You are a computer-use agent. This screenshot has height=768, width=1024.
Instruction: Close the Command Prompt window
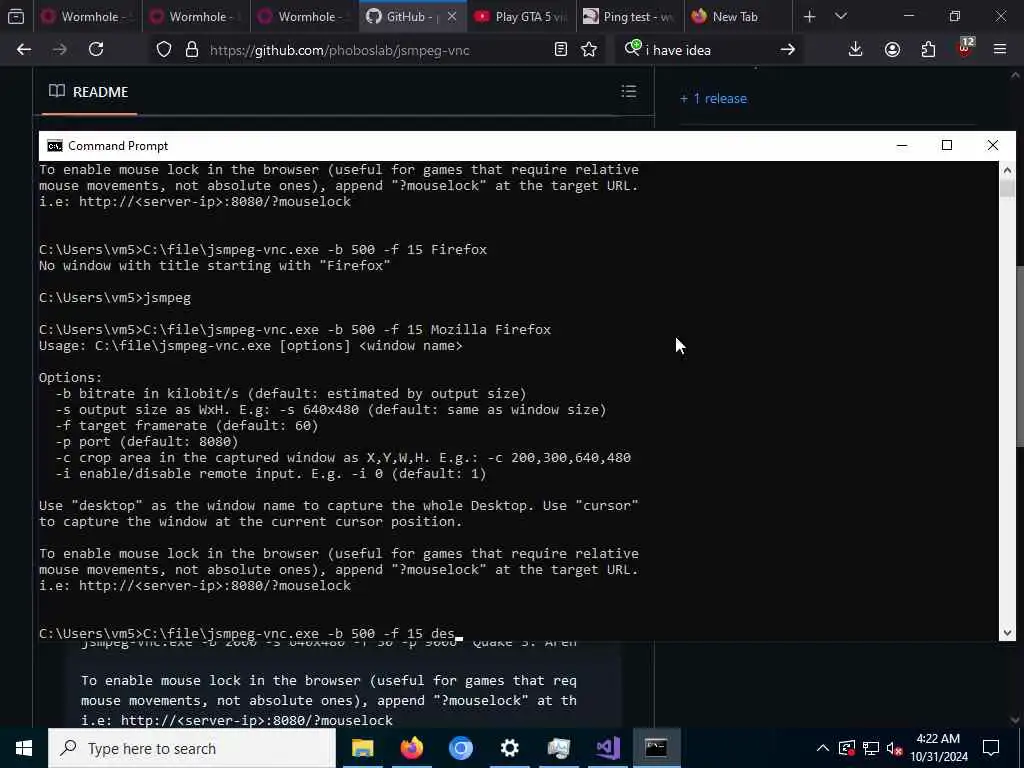(993, 145)
